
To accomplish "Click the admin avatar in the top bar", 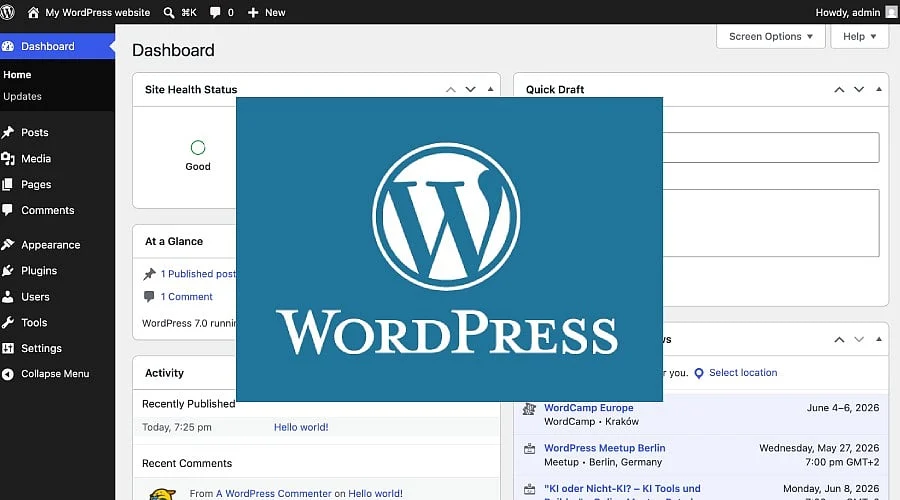I will click(x=891, y=12).
